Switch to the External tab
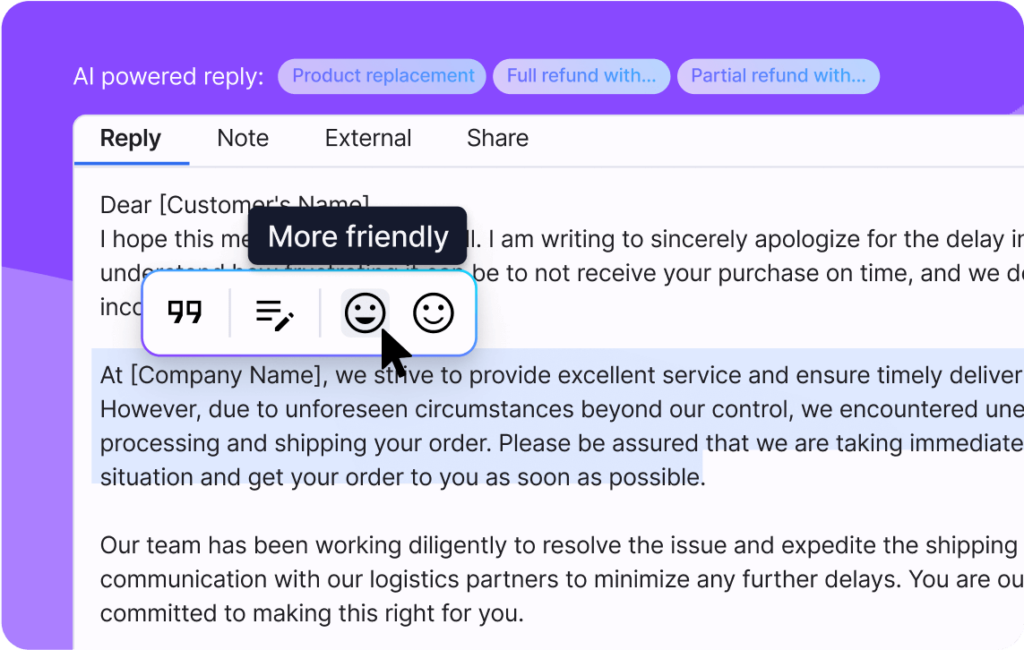 tap(368, 138)
